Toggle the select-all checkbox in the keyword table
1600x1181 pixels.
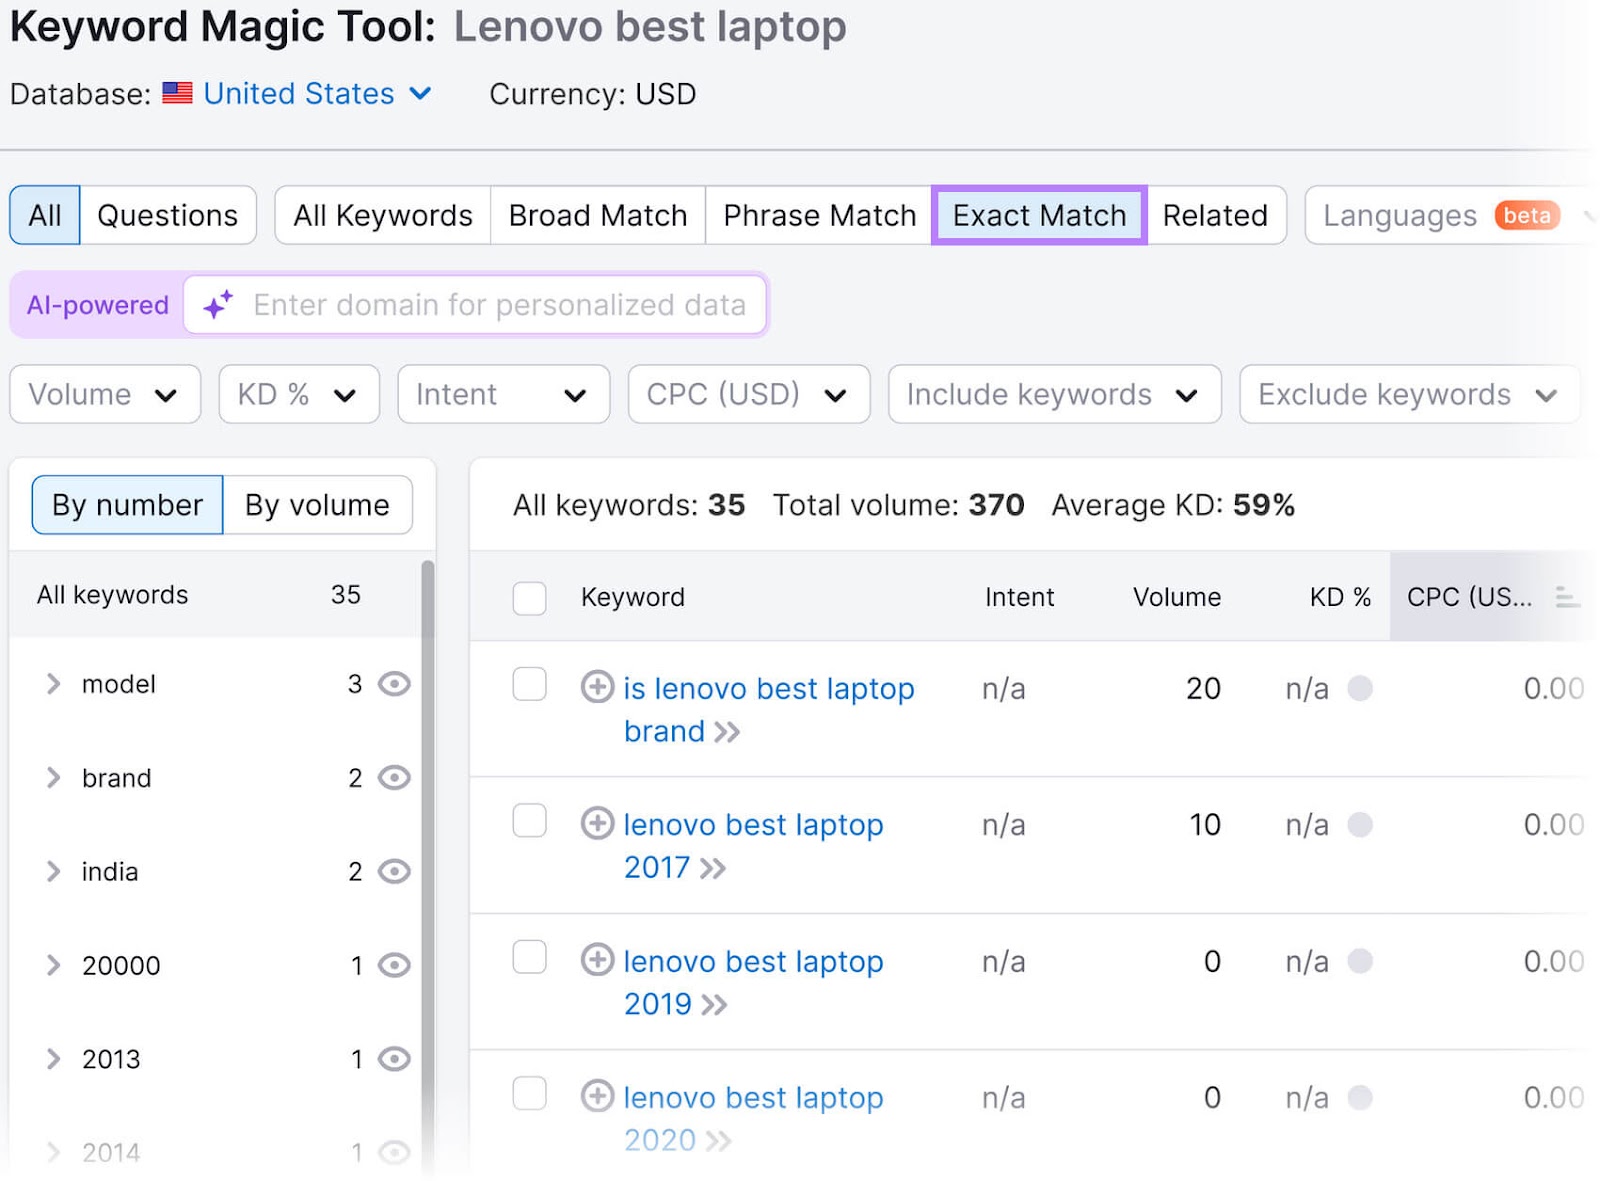(x=529, y=598)
